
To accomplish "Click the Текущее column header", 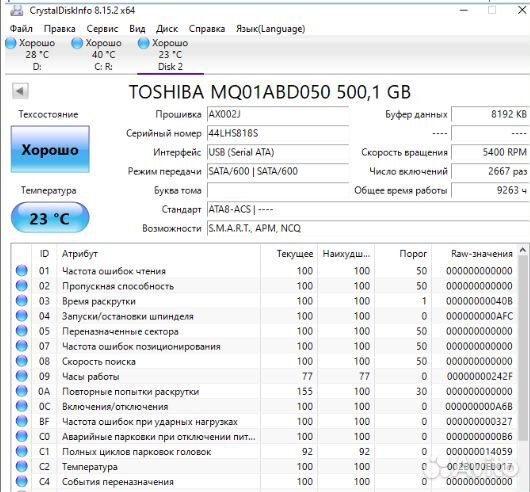I will coord(289,253).
